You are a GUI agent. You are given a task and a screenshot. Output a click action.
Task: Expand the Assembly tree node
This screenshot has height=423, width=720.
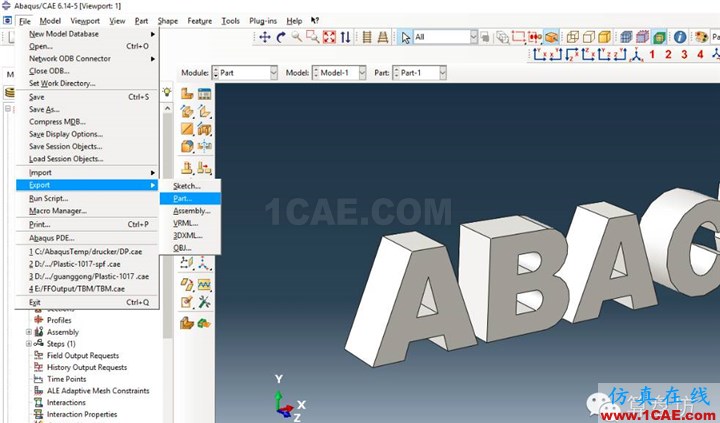tap(29, 332)
